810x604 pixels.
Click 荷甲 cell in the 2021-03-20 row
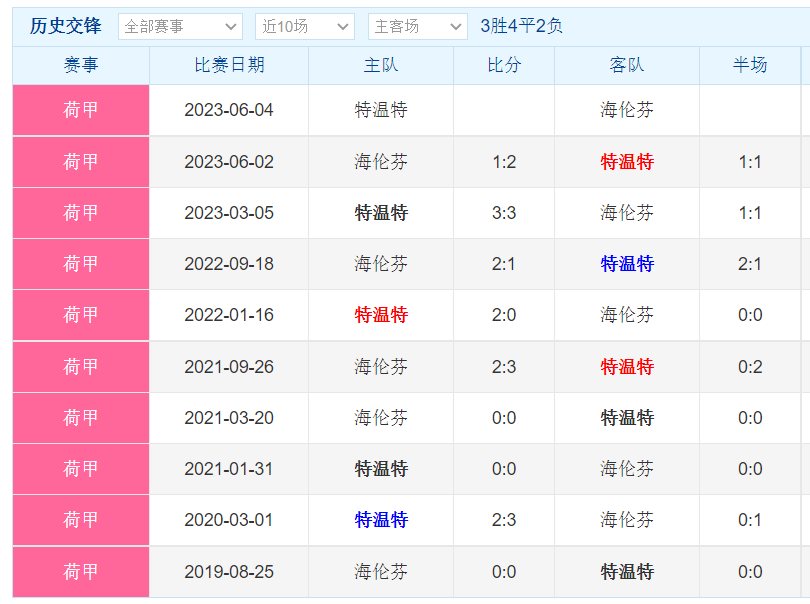[81, 417]
